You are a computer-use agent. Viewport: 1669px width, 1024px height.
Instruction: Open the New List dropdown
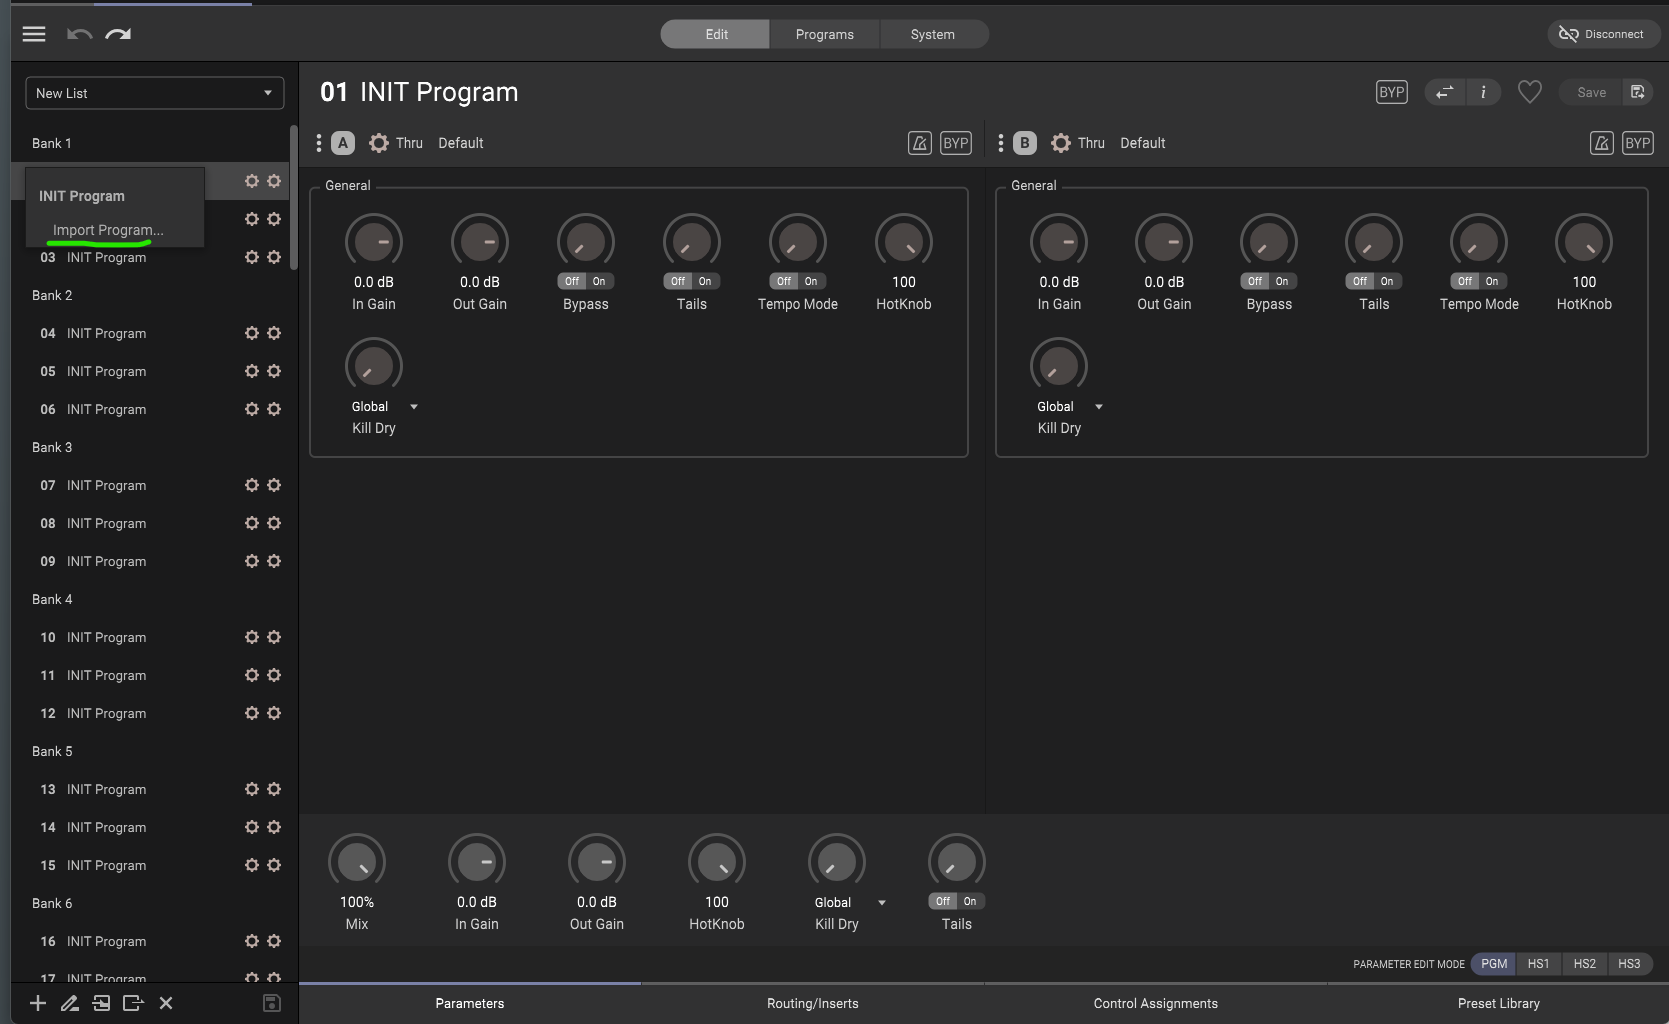(x=154, y=93)
